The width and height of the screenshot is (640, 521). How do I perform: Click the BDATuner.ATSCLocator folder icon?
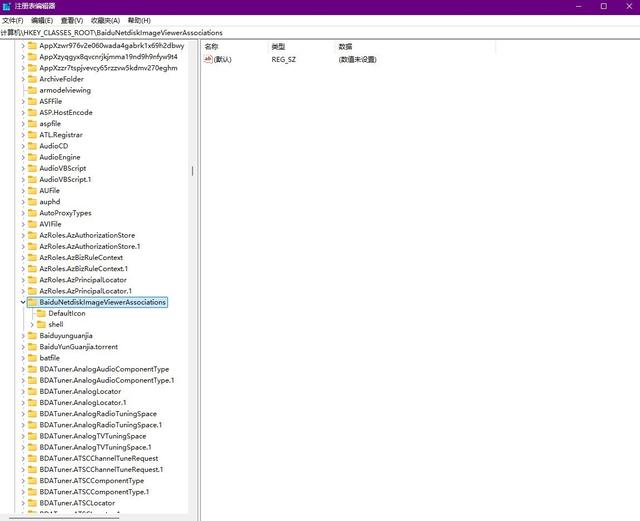(x=32, y=503)
